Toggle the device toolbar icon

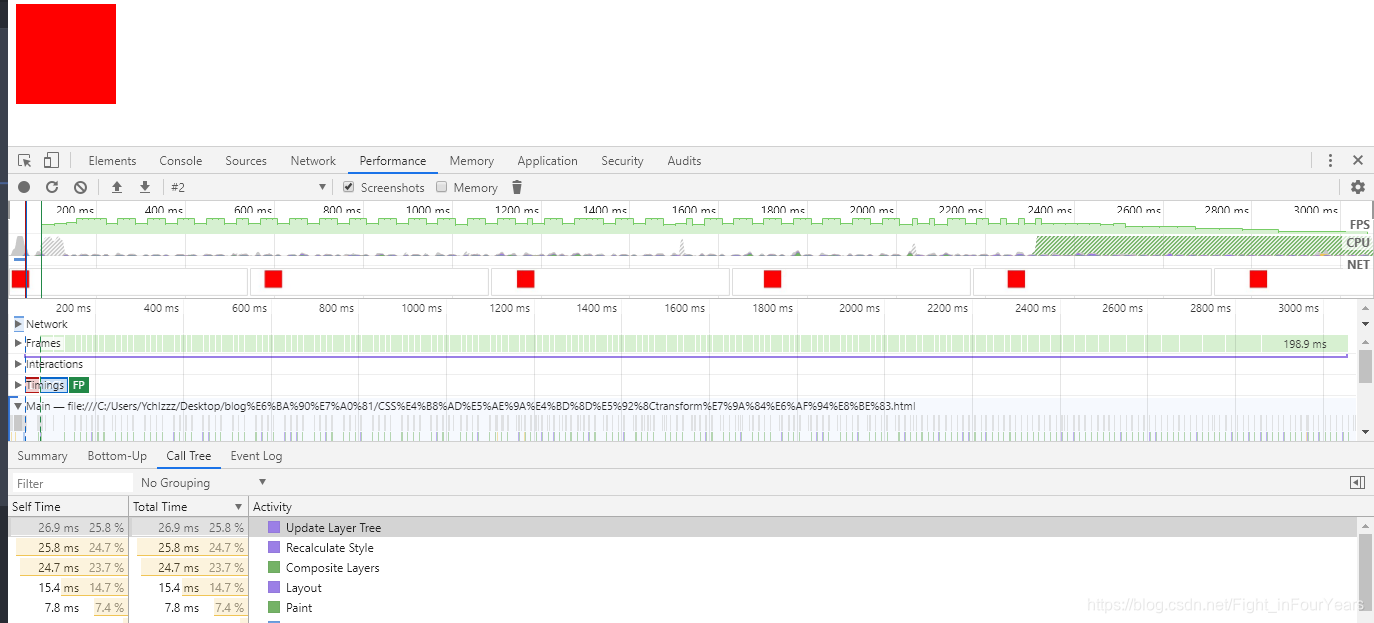[x=51, y=161]
